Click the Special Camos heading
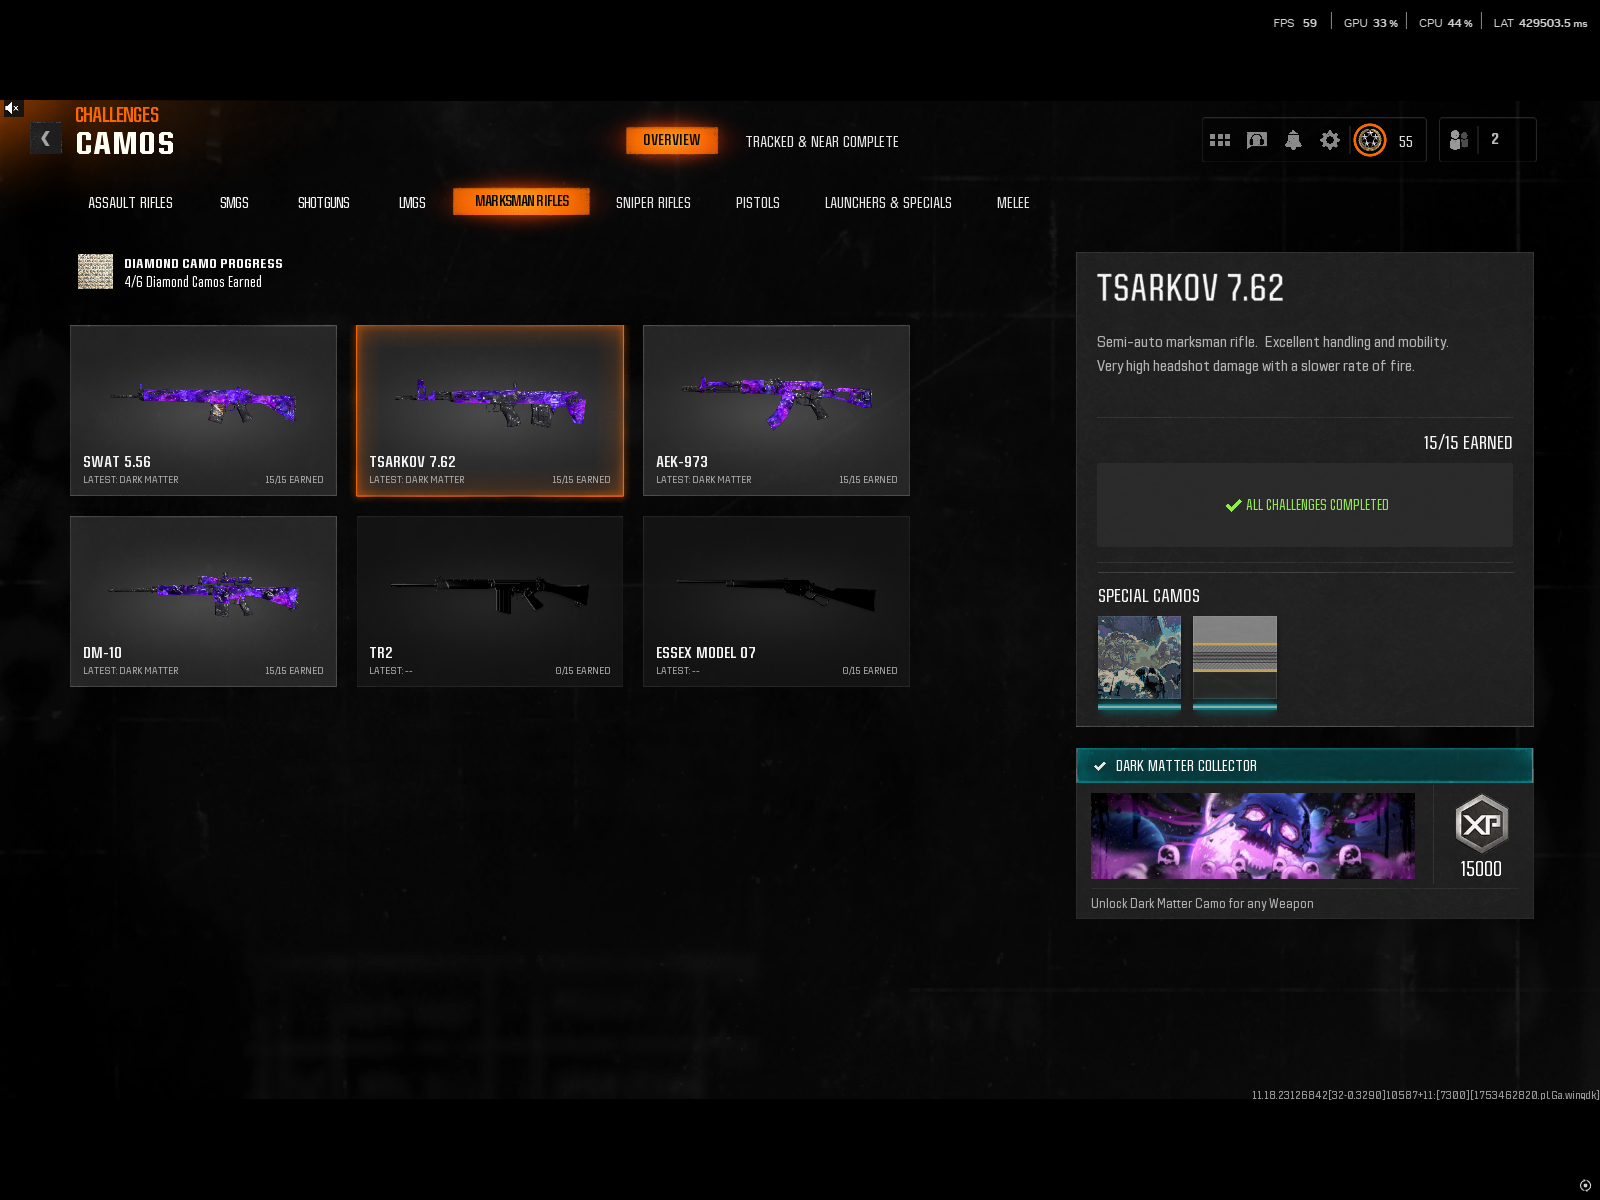The image size is (1600, 1200). pos(1149,596)
